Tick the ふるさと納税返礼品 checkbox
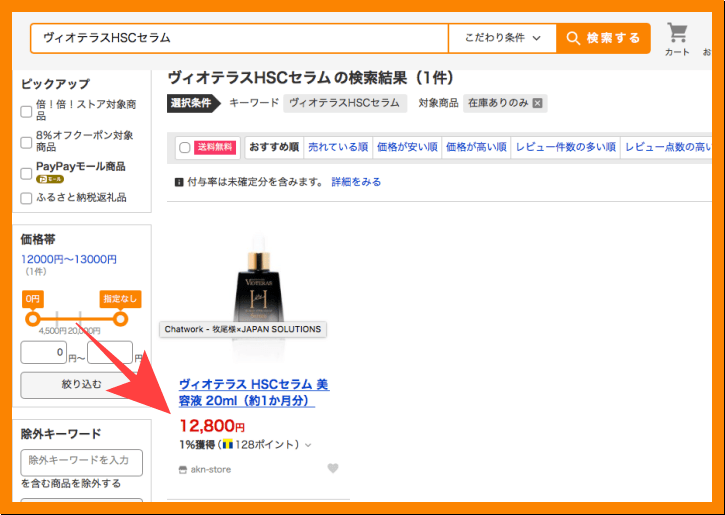Viewport: 725px width, 515px height. [27, 198]
